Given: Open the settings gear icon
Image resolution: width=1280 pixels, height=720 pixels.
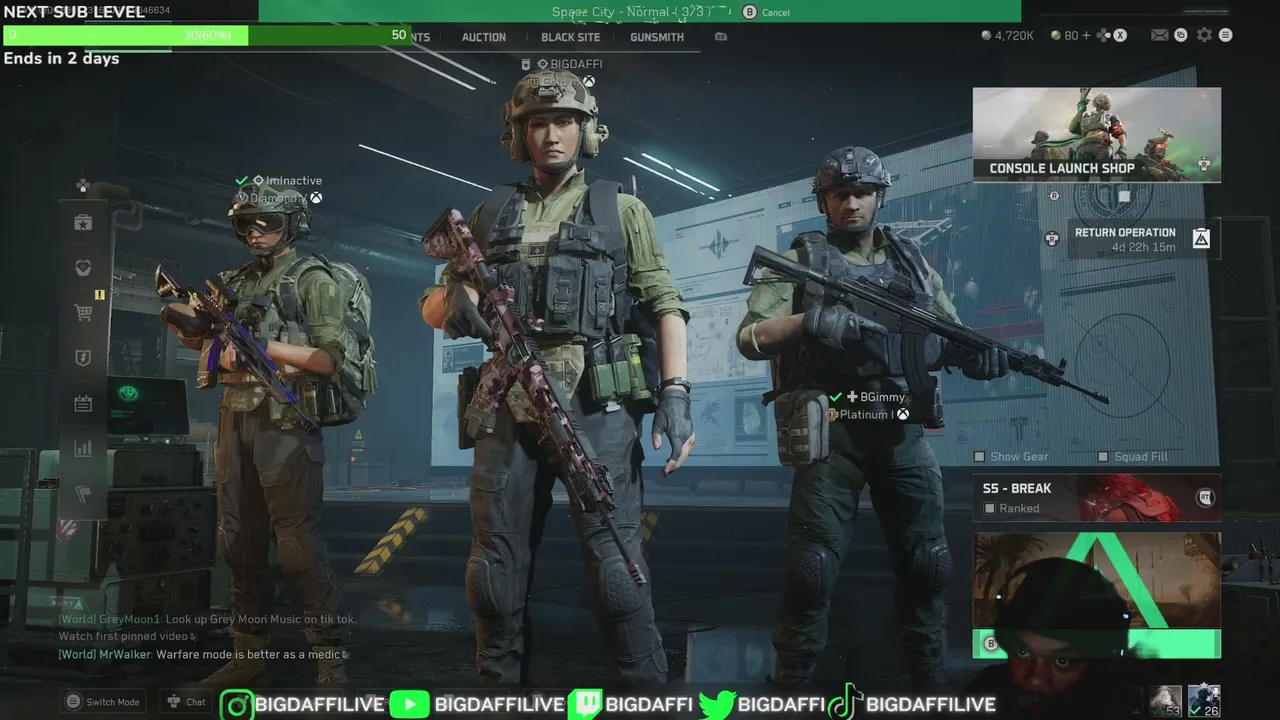Looking at the screenshot, I should (x=1204, y=35).
